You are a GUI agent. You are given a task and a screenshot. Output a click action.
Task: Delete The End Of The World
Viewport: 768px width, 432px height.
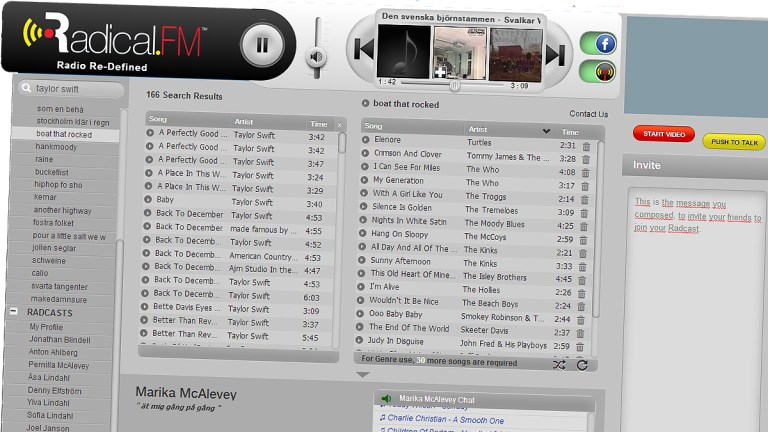pyautogui.click(x=580, y=334)
